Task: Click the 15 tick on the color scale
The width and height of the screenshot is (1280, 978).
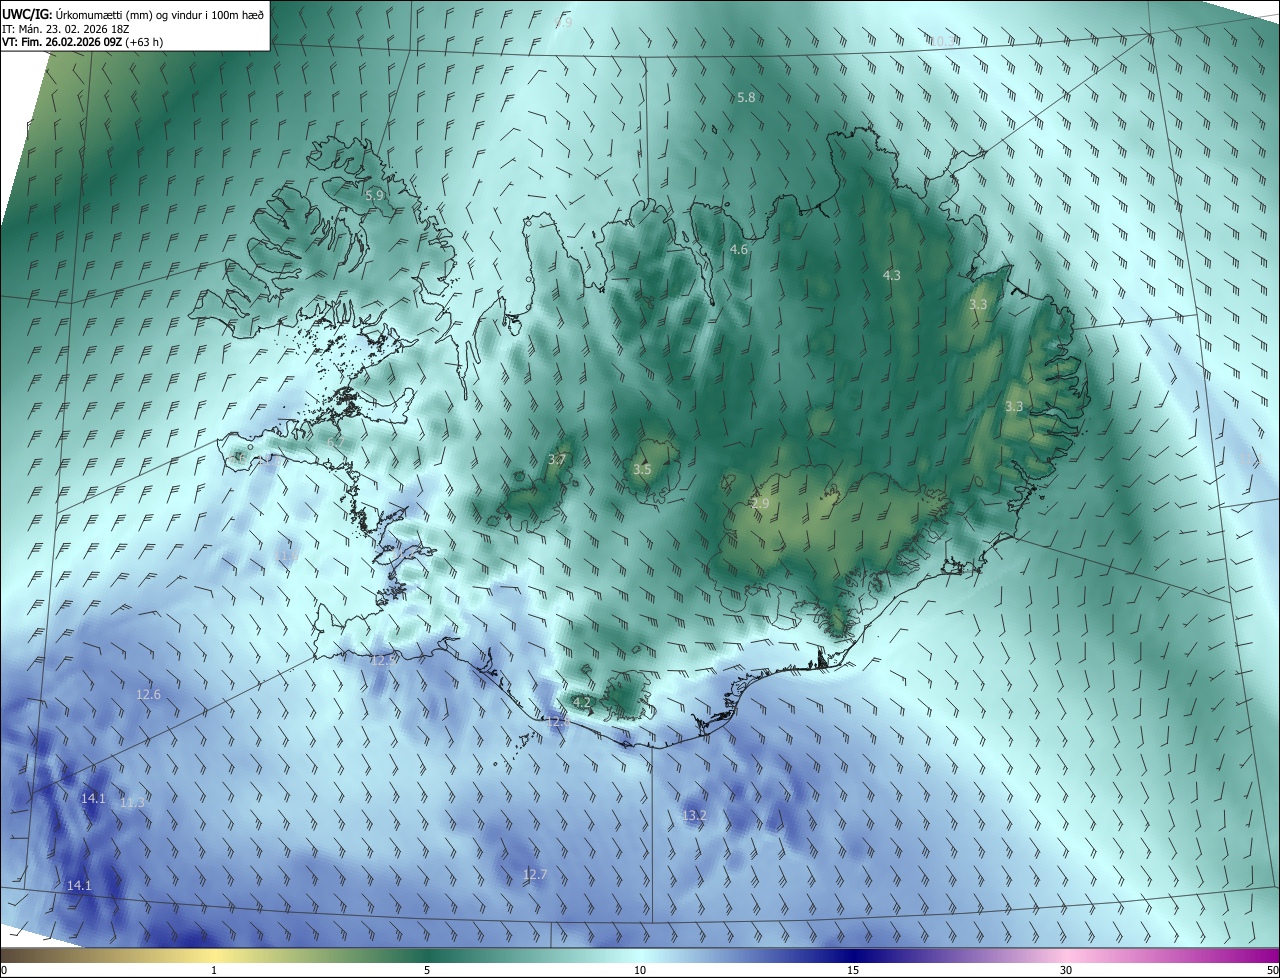Action: pos(853,970)
